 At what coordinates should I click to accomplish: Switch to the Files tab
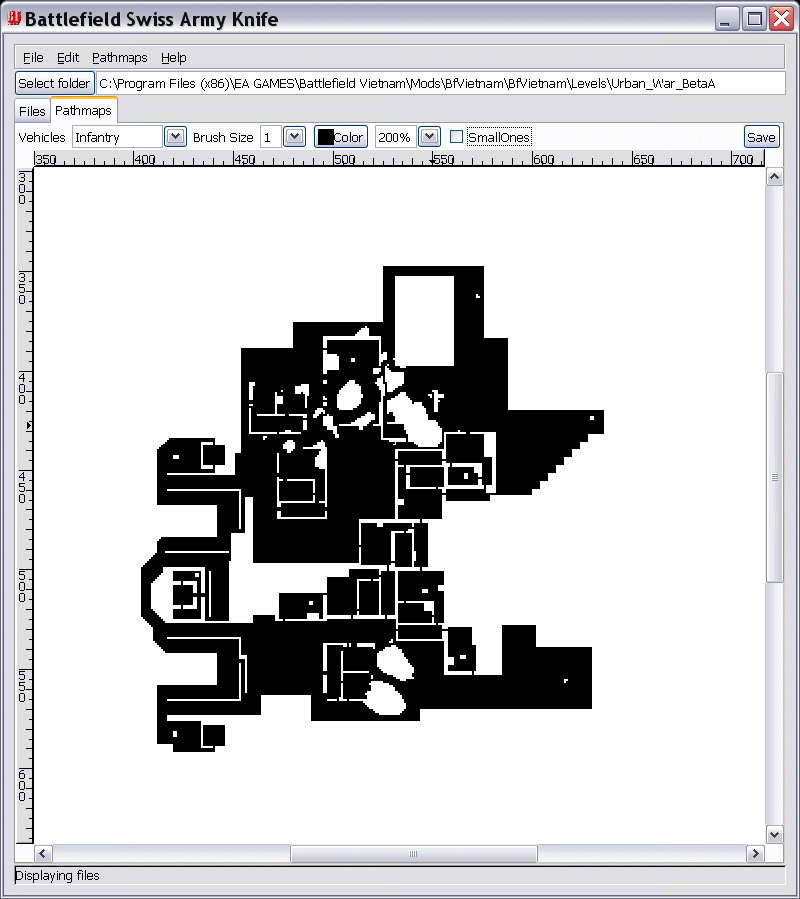32,111
